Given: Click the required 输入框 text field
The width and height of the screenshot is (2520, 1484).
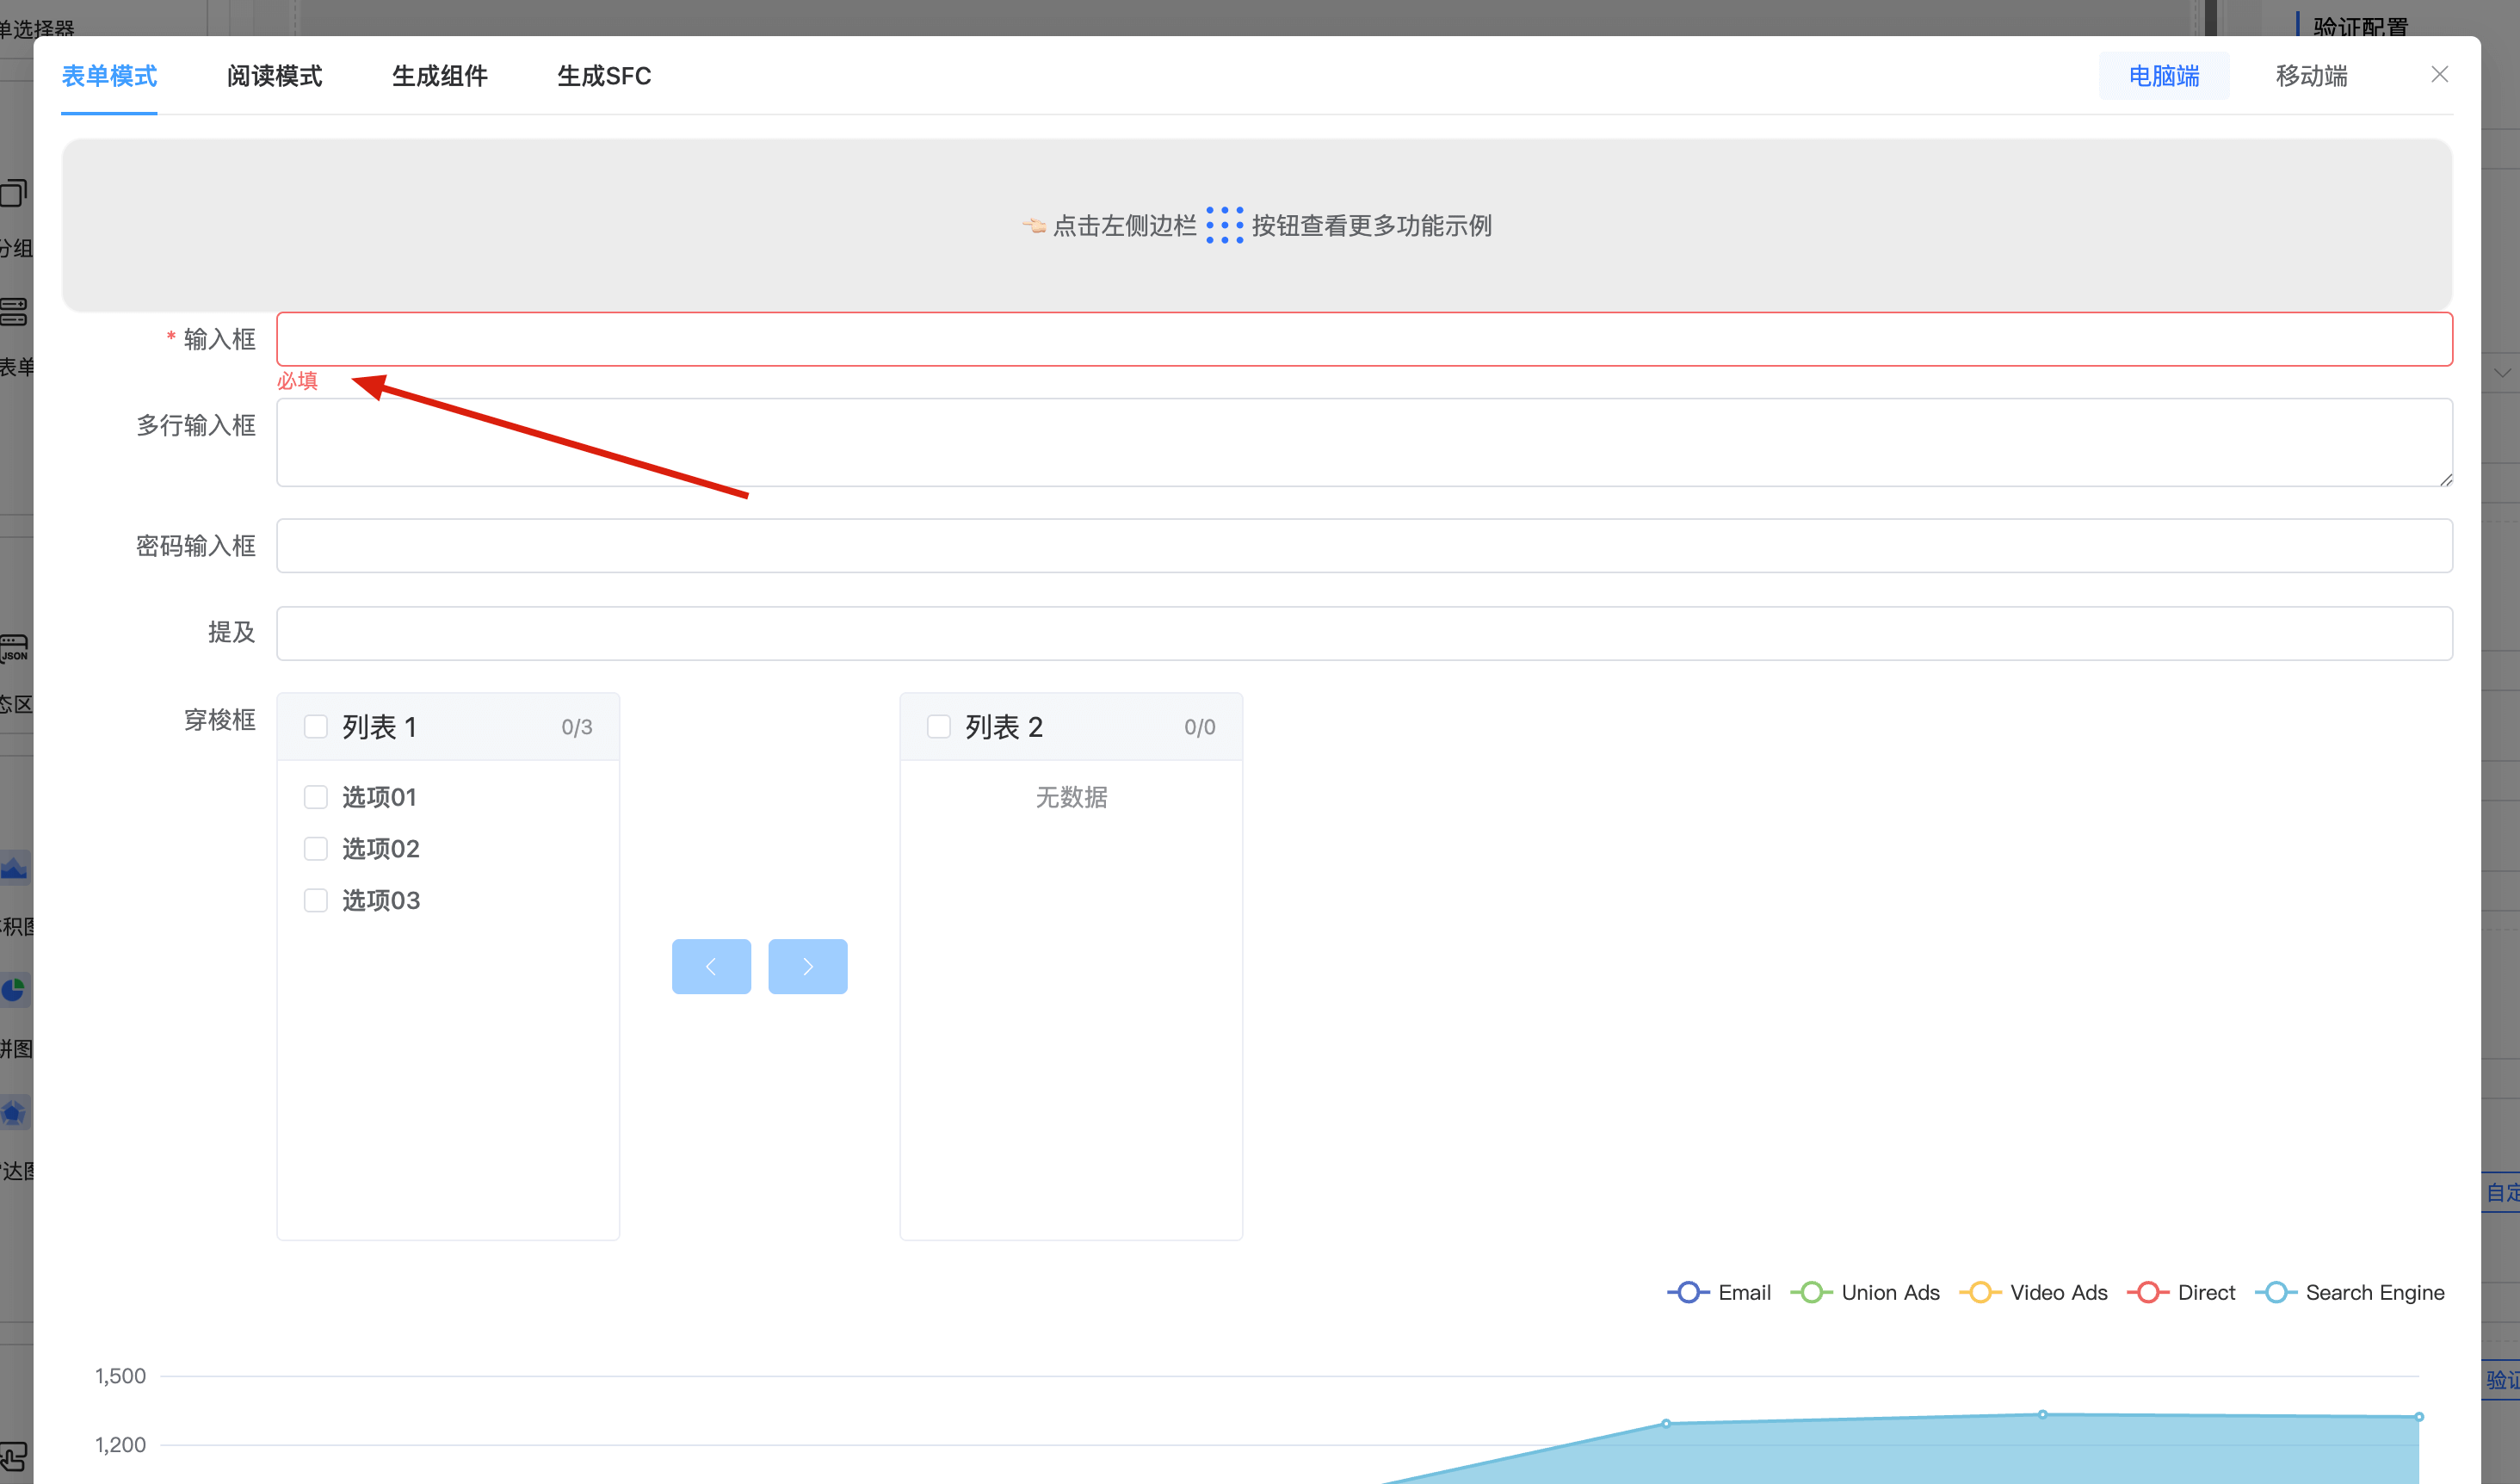Looking at the screenshot, I should point(1364,340).
